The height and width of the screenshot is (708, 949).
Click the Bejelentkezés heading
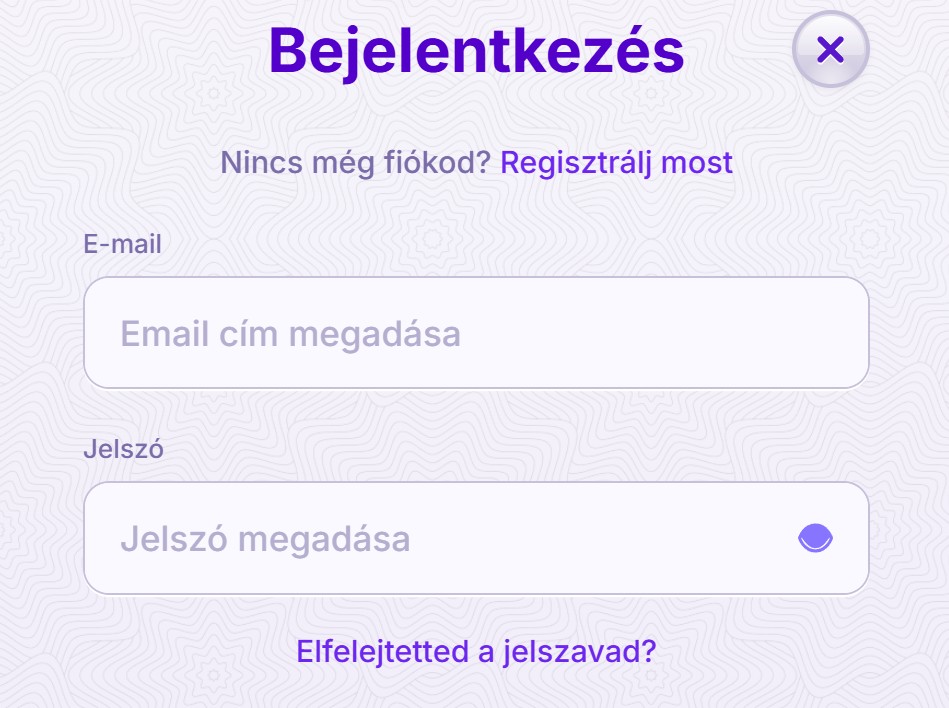click(476, 51)
